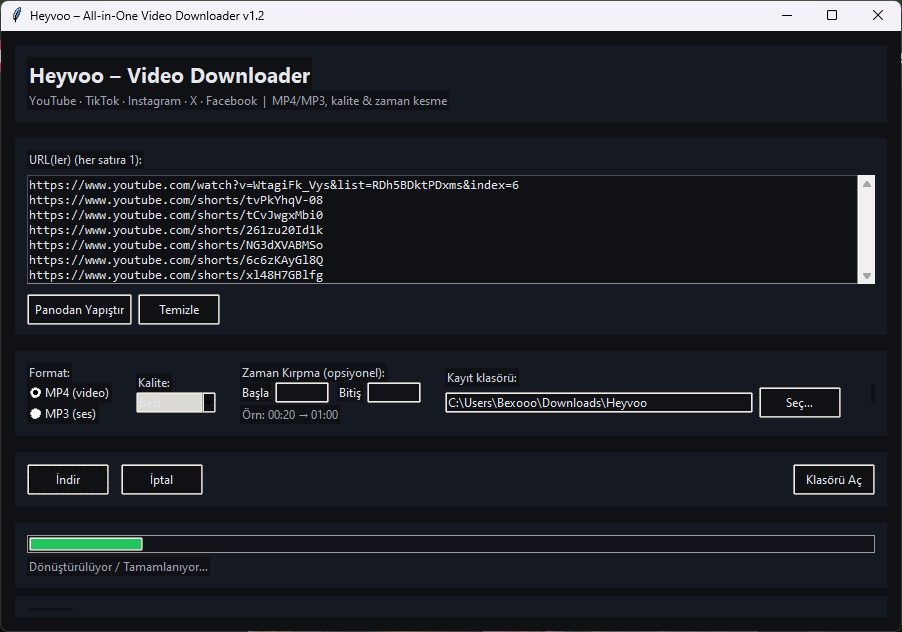The width and height of the screenshot is (902, 632).
Task: Click the URL list scroll up arrow
Action: click(x=866, y=184)
